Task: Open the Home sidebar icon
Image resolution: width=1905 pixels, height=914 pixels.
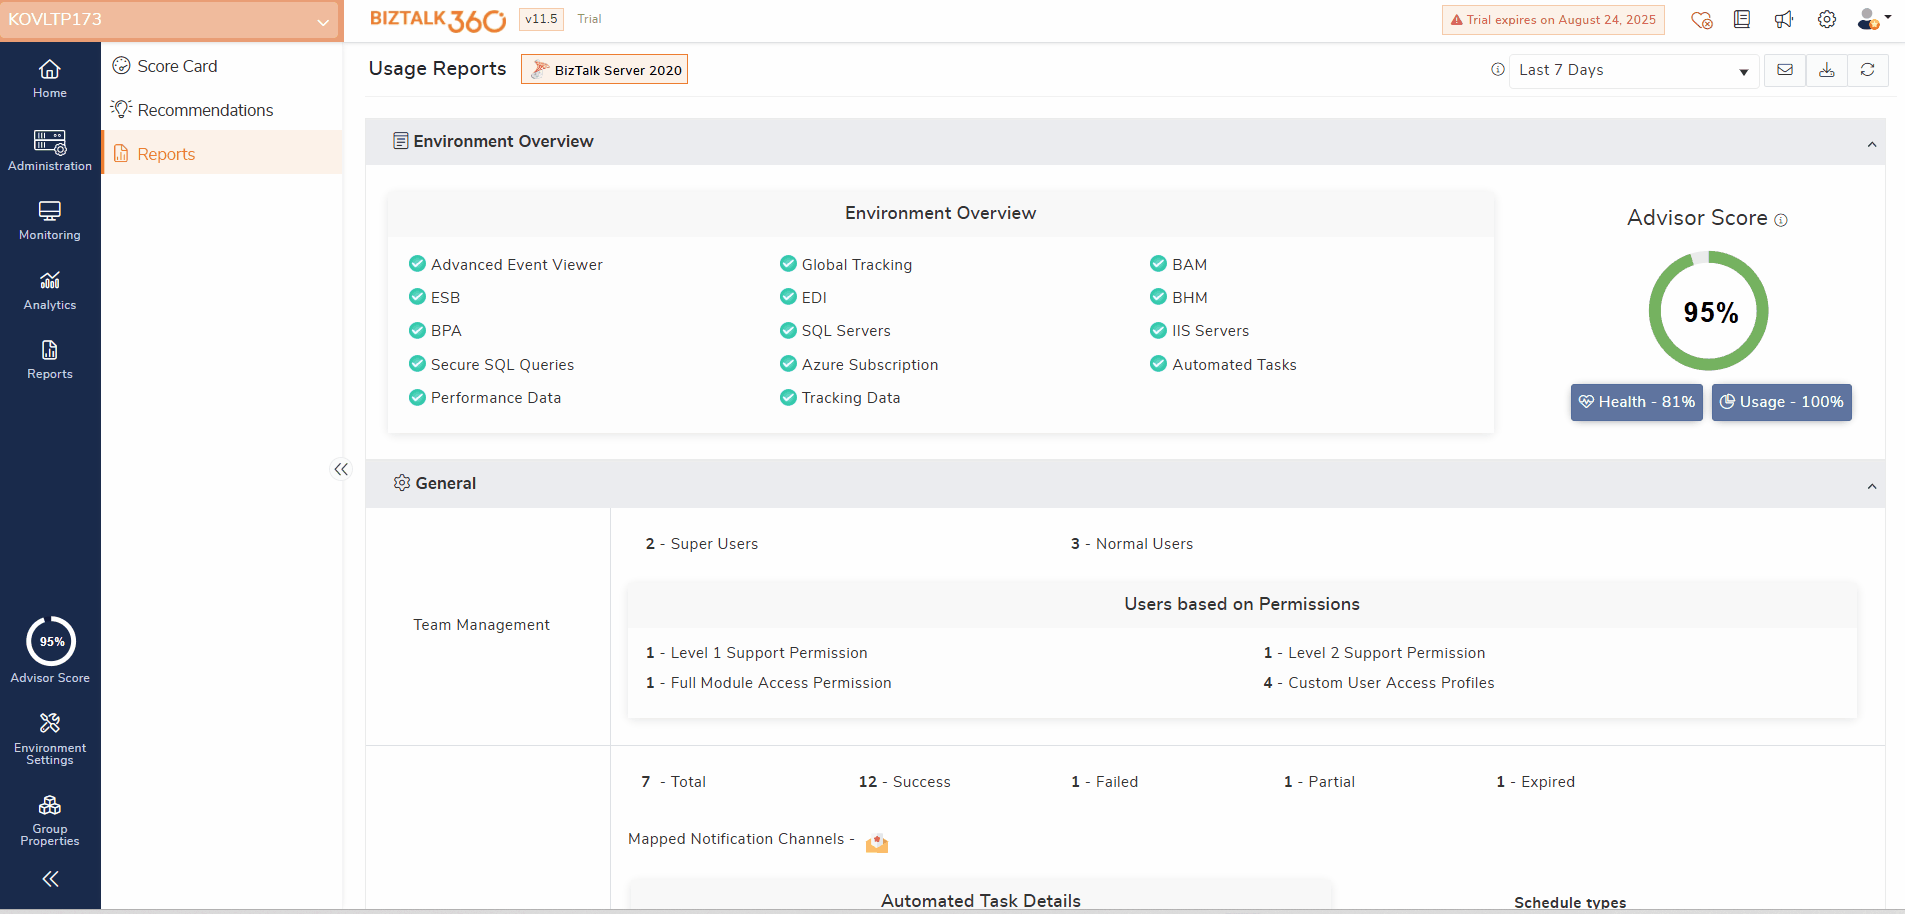Action: 50,79
